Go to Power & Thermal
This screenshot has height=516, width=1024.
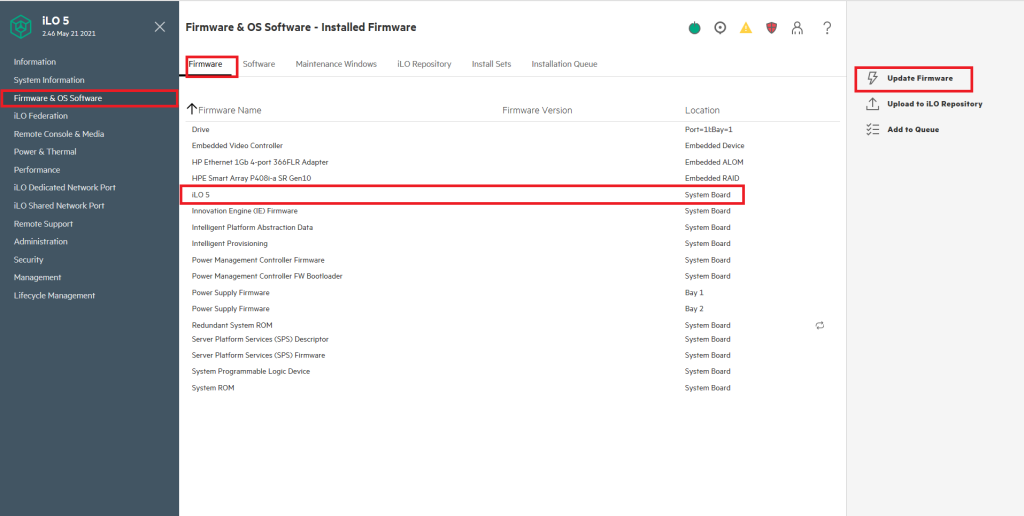(45, 152)
